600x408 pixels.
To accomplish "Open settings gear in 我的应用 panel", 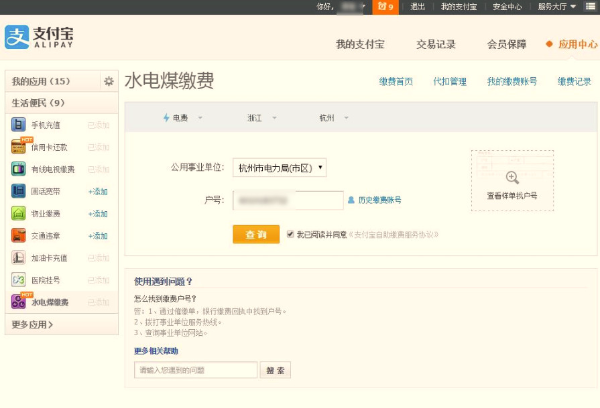I will point(108,81).
